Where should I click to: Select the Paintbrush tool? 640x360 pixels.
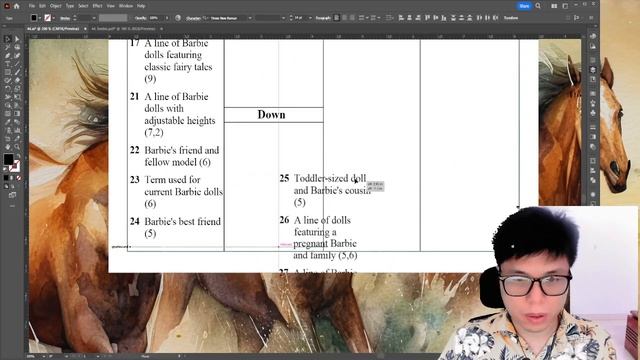pyautogui.click(x=17, y=72)
